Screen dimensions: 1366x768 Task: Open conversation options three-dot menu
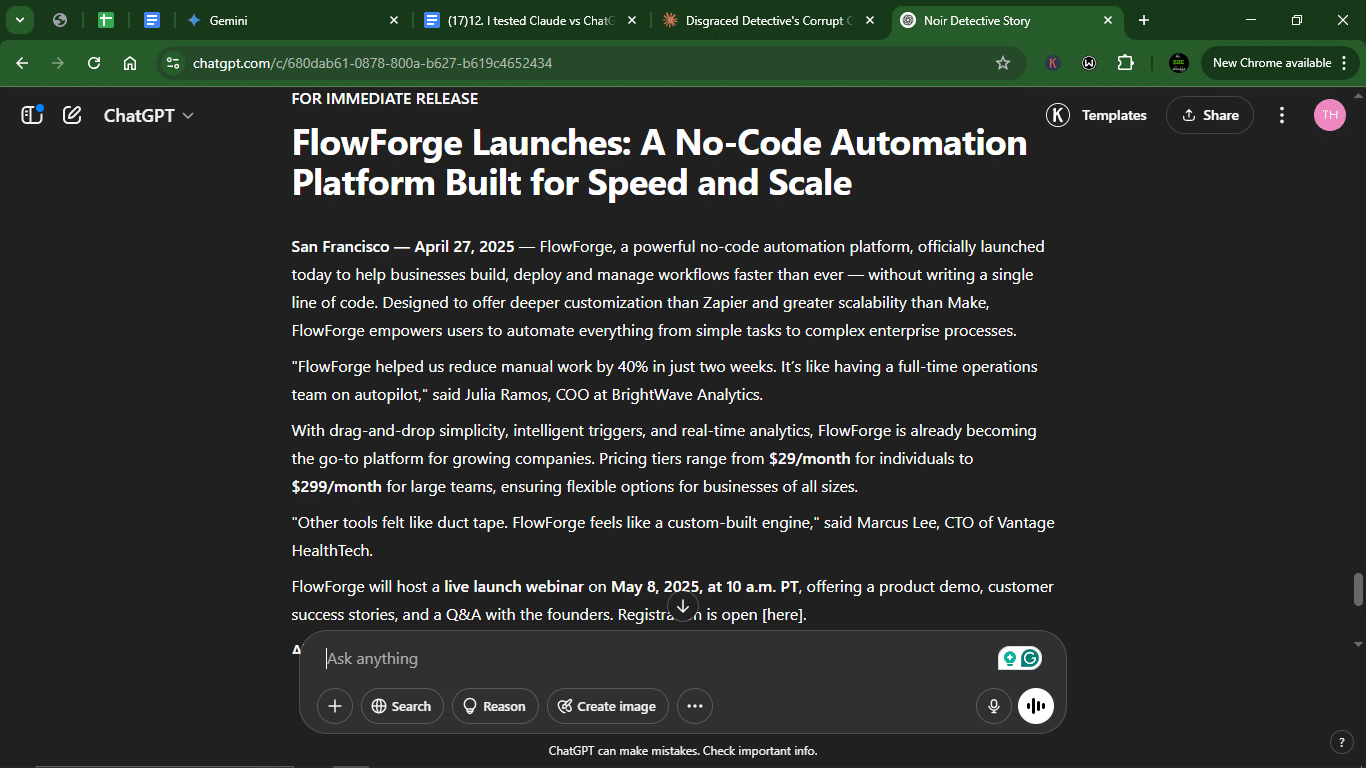[1282, 115]
